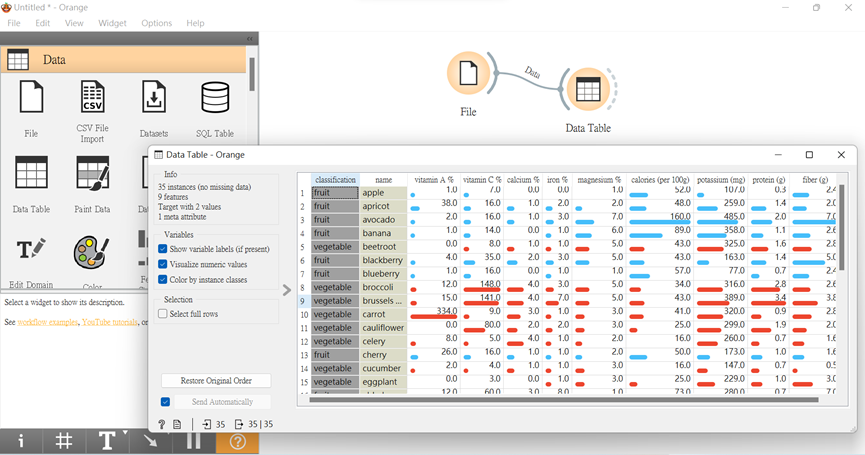Click the Data category table icon
865x455 pixels.
click(18, 60)
